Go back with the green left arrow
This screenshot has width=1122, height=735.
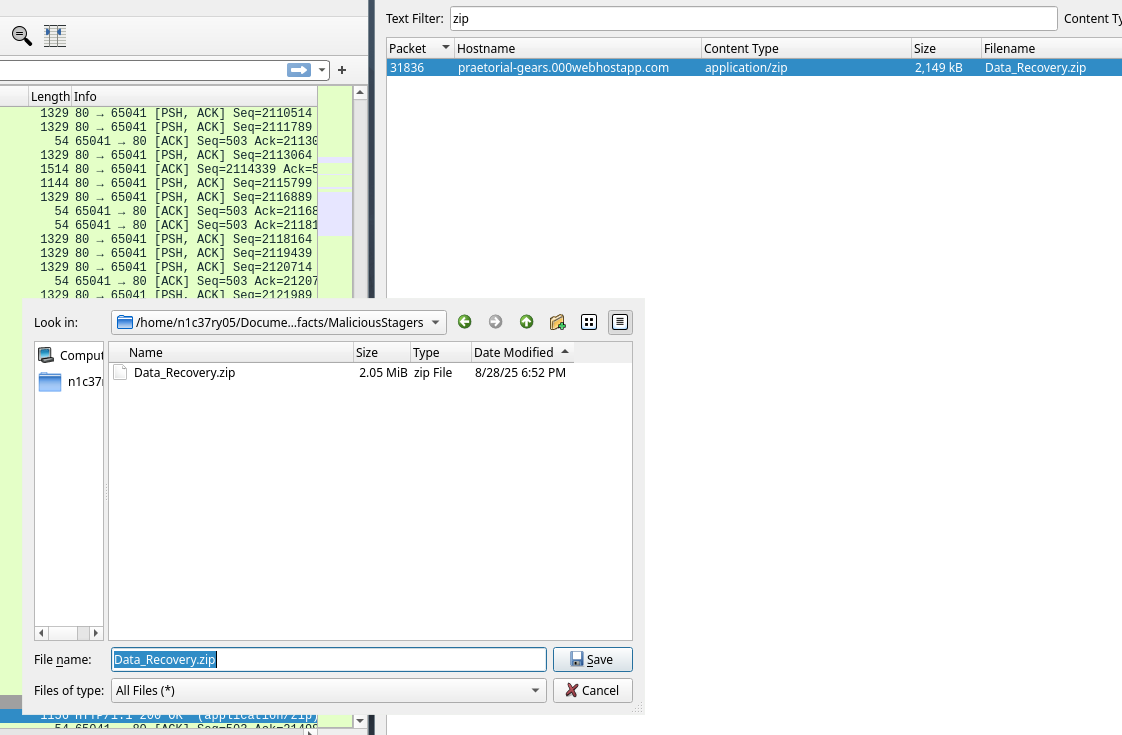[464, 322]
